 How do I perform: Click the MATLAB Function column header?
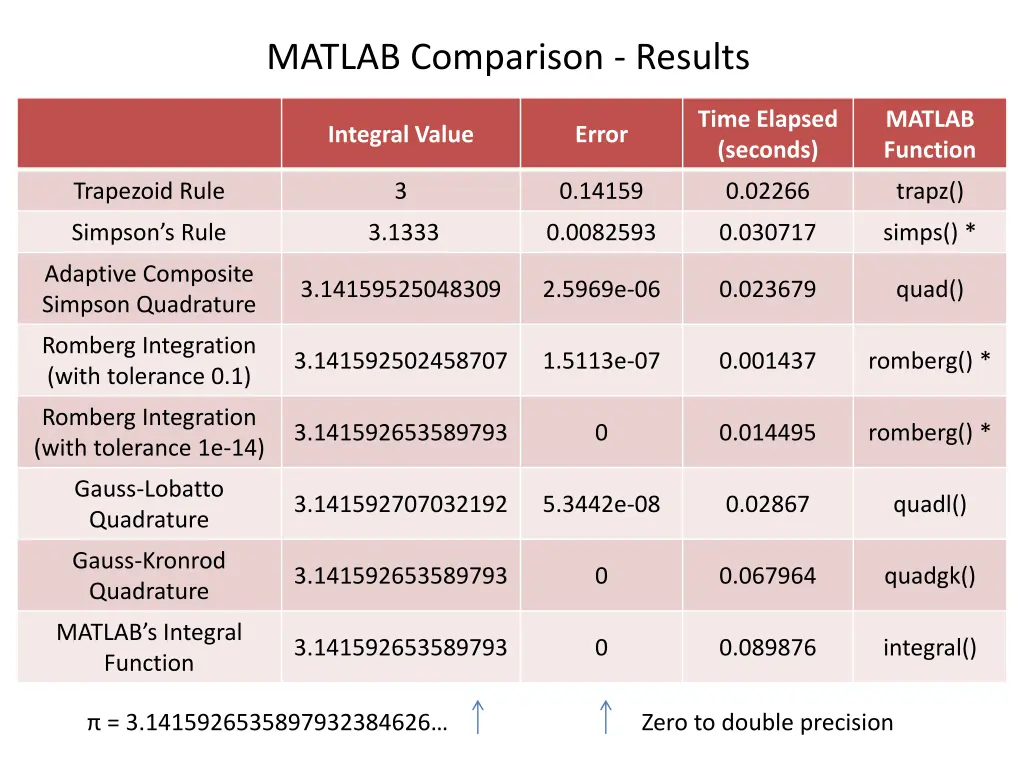click(x=929, y=134)
